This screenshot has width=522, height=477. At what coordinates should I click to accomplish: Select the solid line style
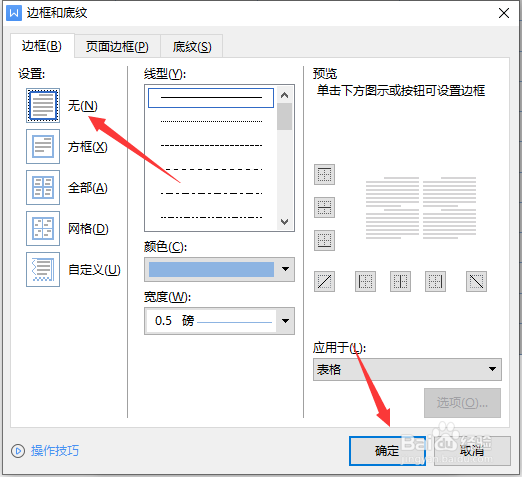coord(211,98)
